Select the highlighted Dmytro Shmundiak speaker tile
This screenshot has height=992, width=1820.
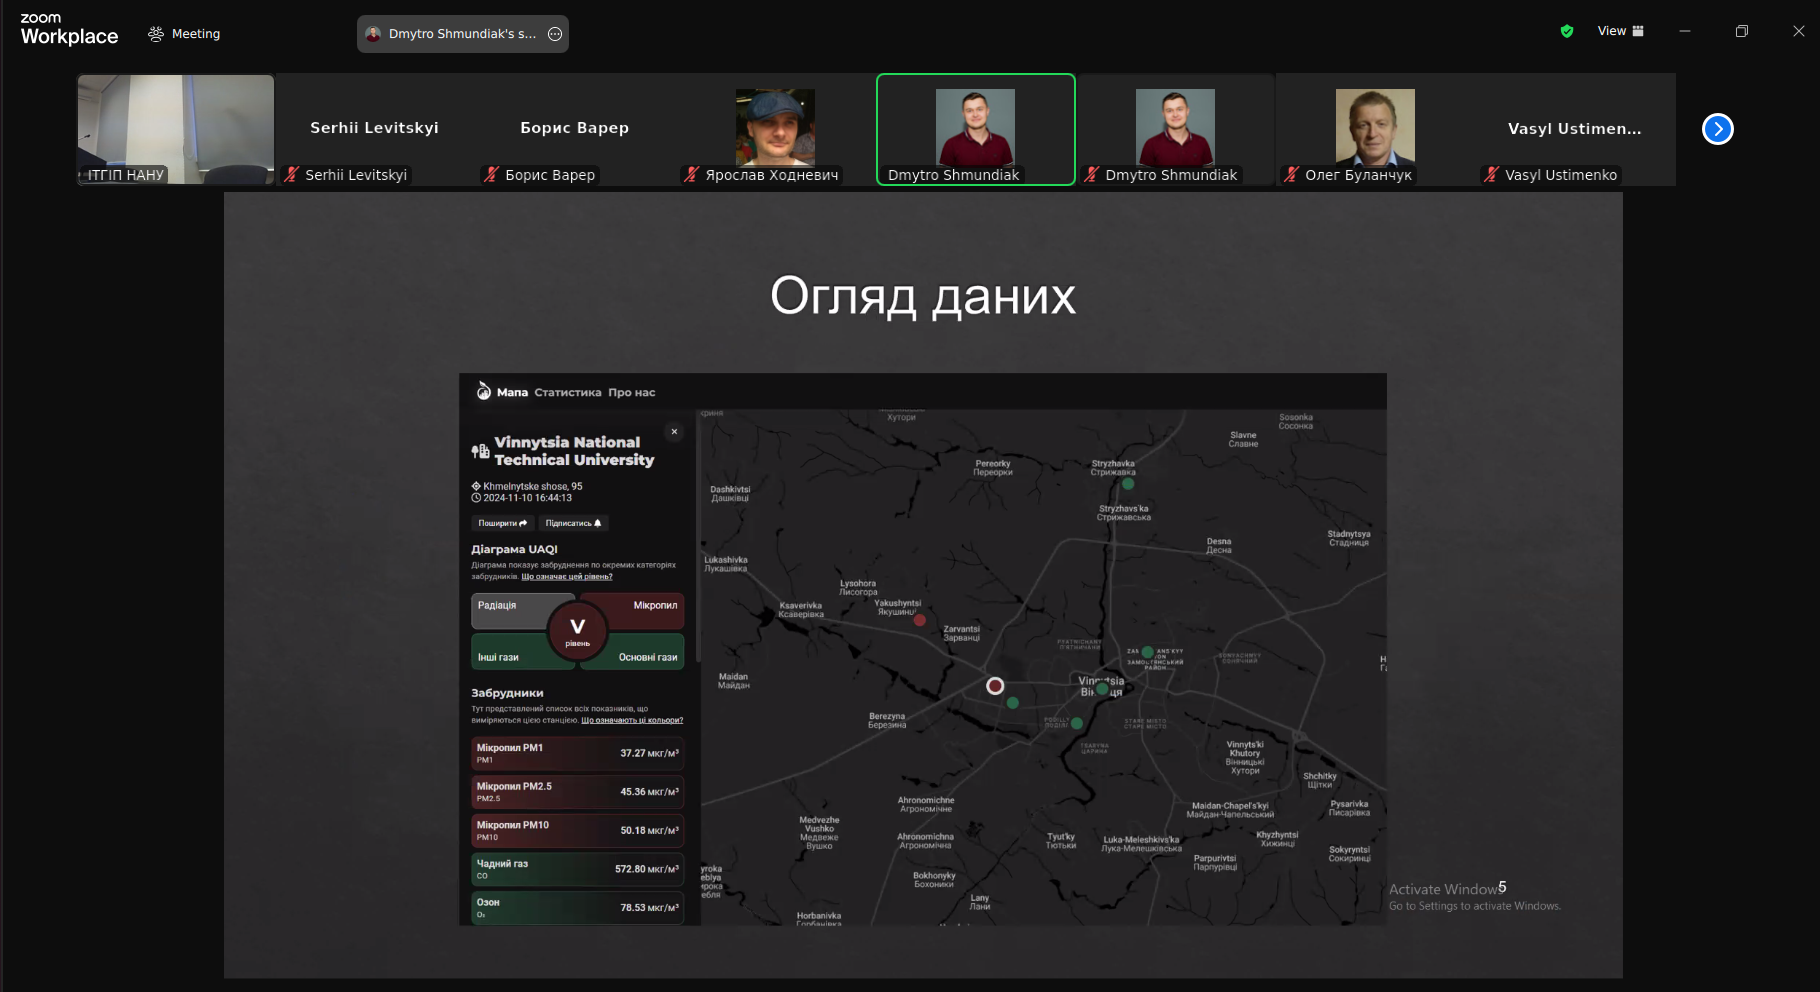[x=975, y=129]
